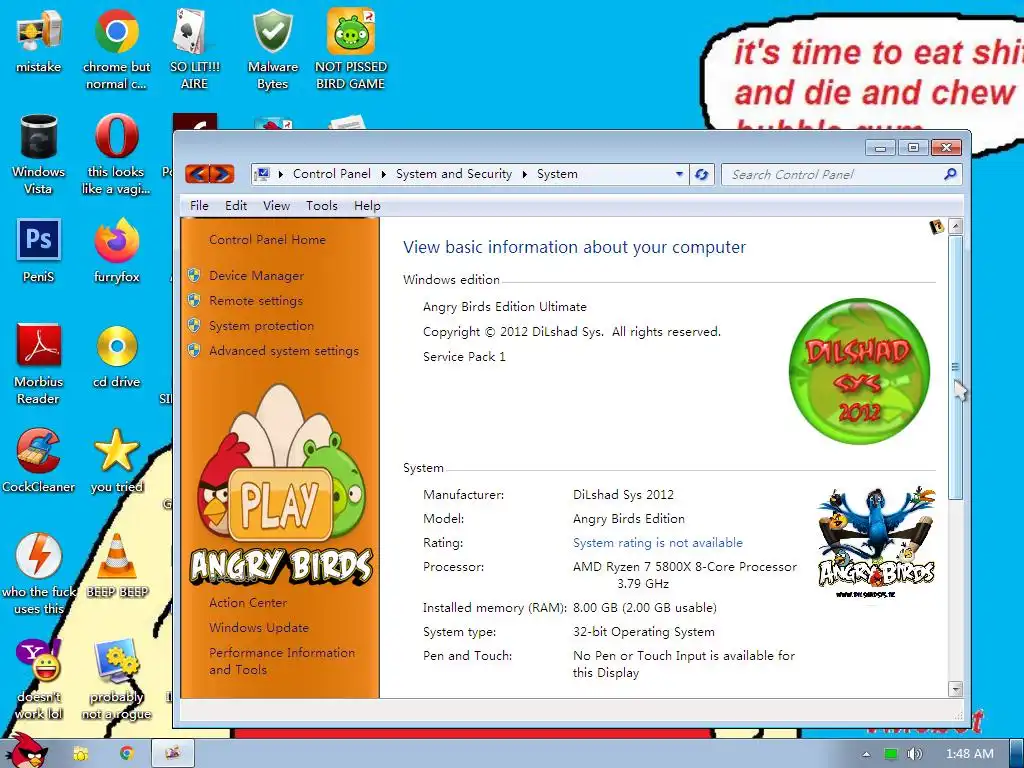The height and width of the screenshot is (768, 1024).
Task: Open the 'doesn't work lol' Yahoo icon
Action: point(38,679)
